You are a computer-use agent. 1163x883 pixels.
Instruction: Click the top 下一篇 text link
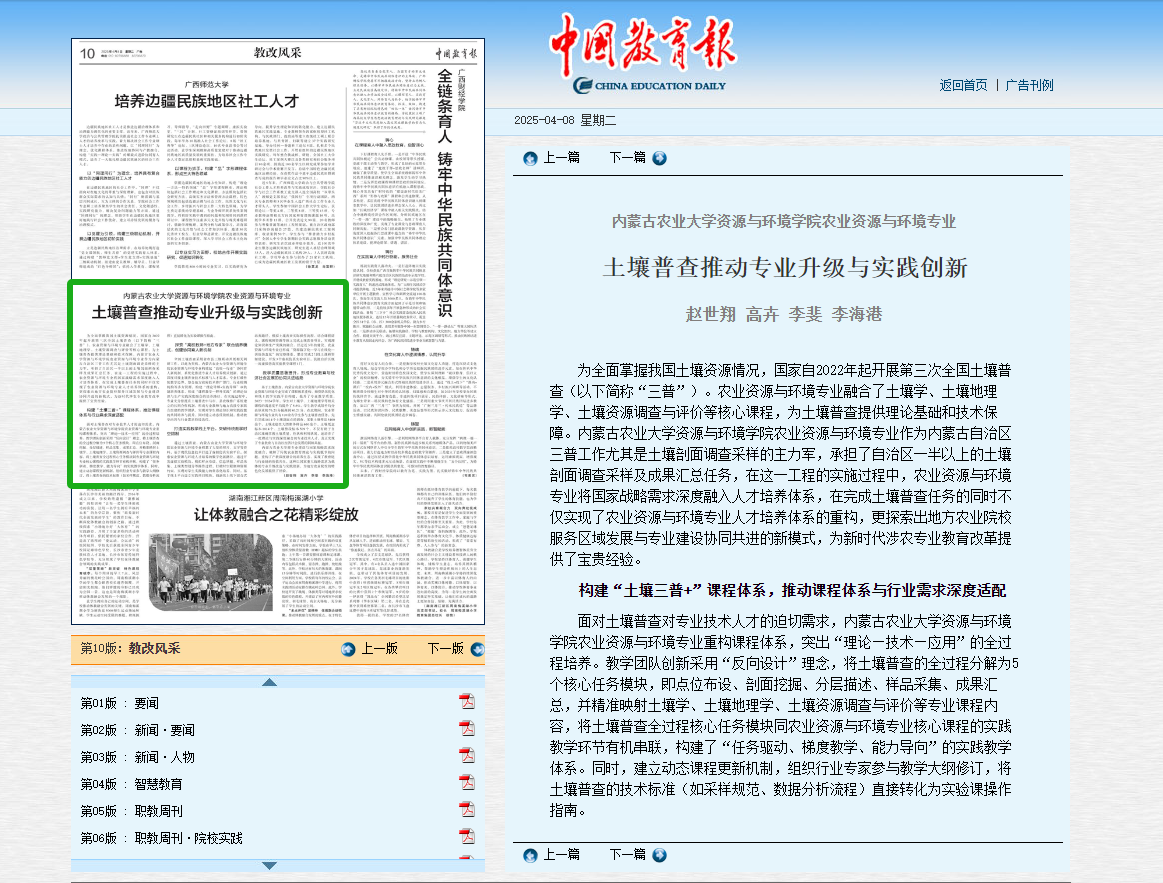click(x=627, y=157)
